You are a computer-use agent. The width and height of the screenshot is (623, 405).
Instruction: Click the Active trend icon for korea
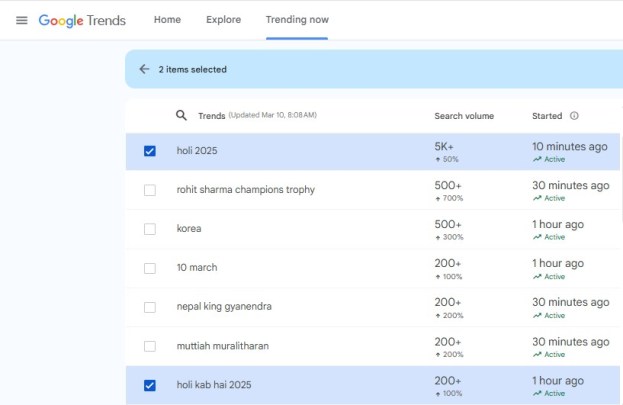[537, 237]
